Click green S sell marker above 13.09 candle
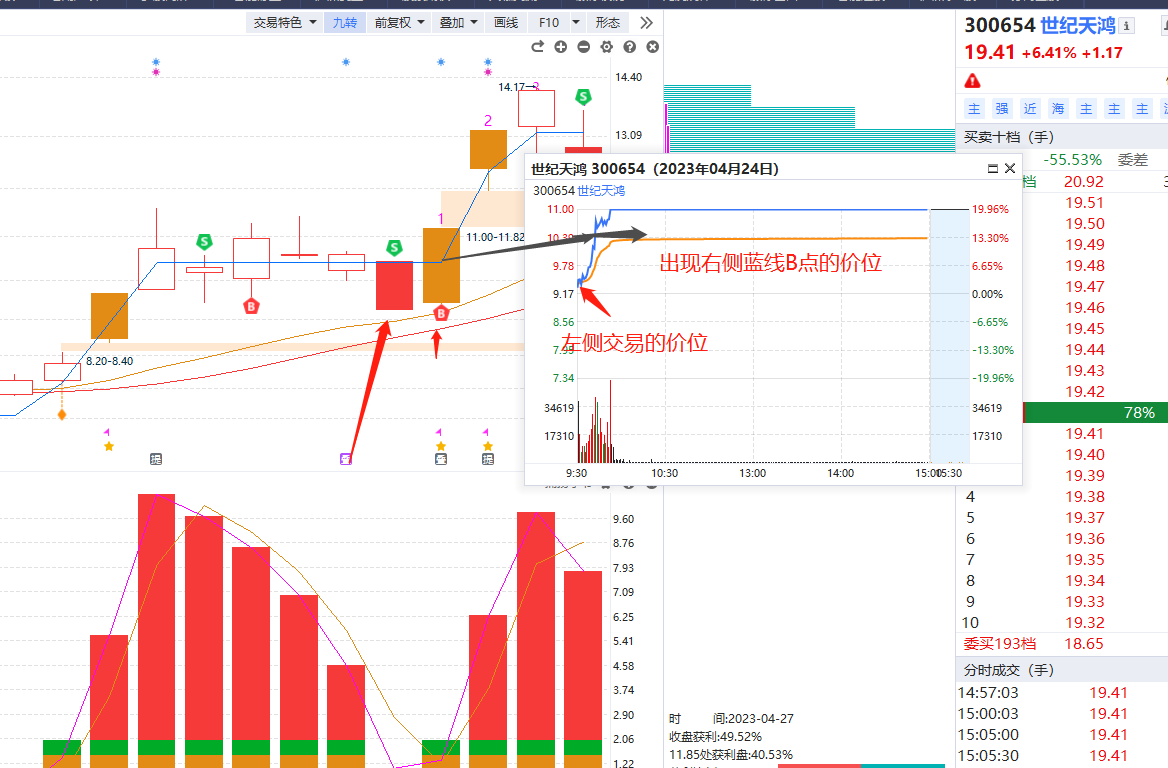1168x768 pixels. 583,97
